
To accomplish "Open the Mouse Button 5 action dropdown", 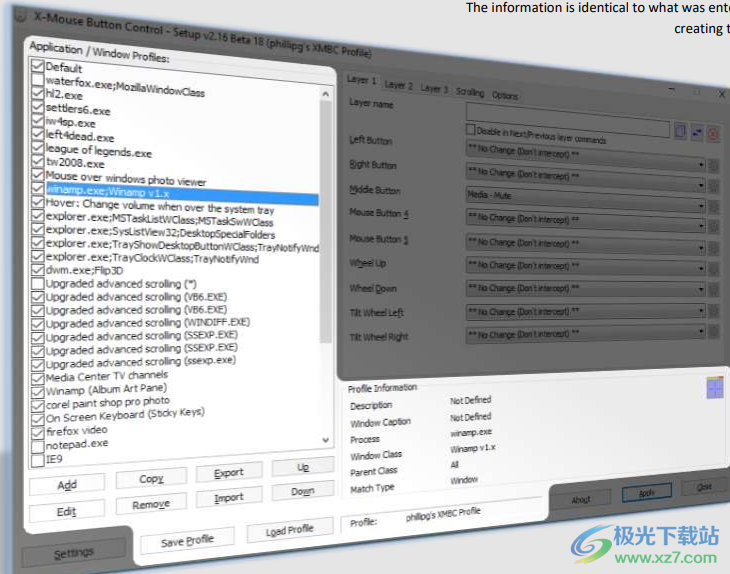I will coord(586,245).
